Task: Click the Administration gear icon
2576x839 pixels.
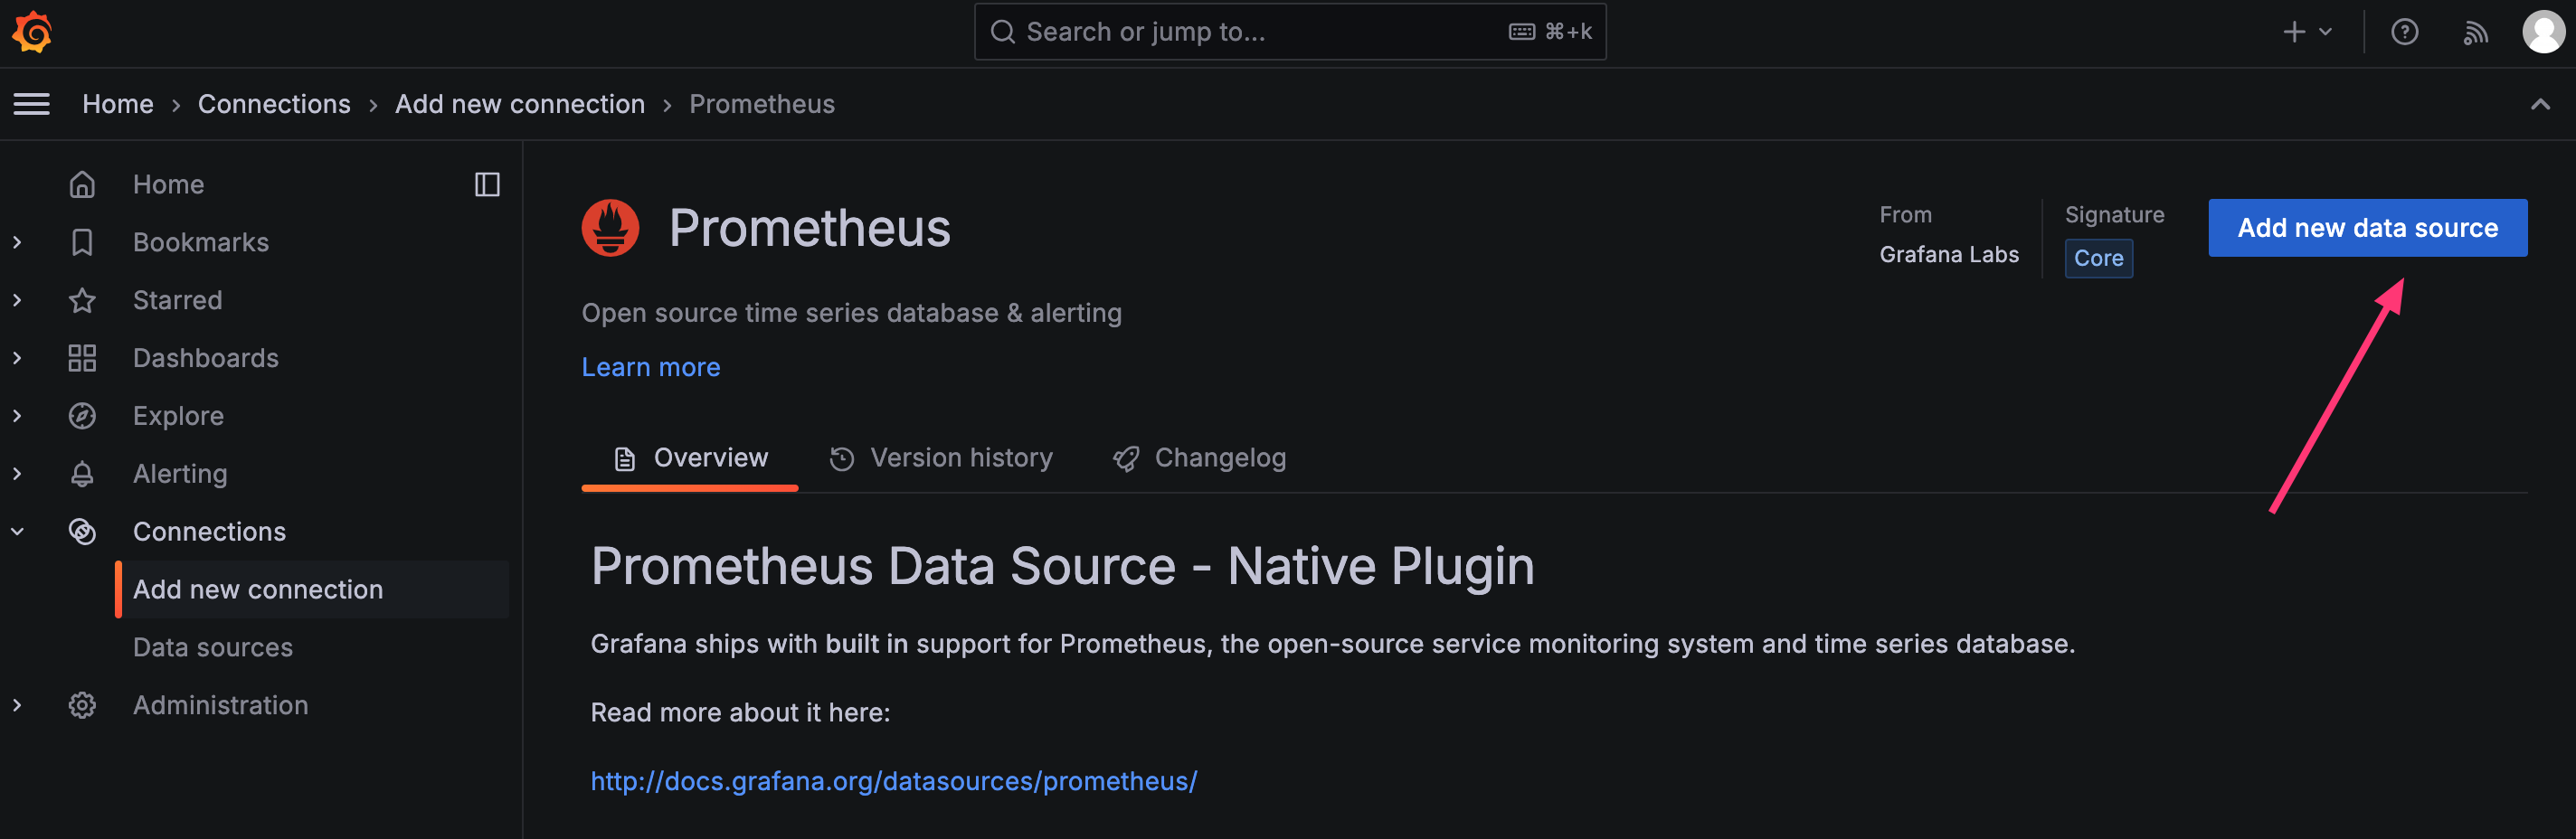Action: coord(82,705)
